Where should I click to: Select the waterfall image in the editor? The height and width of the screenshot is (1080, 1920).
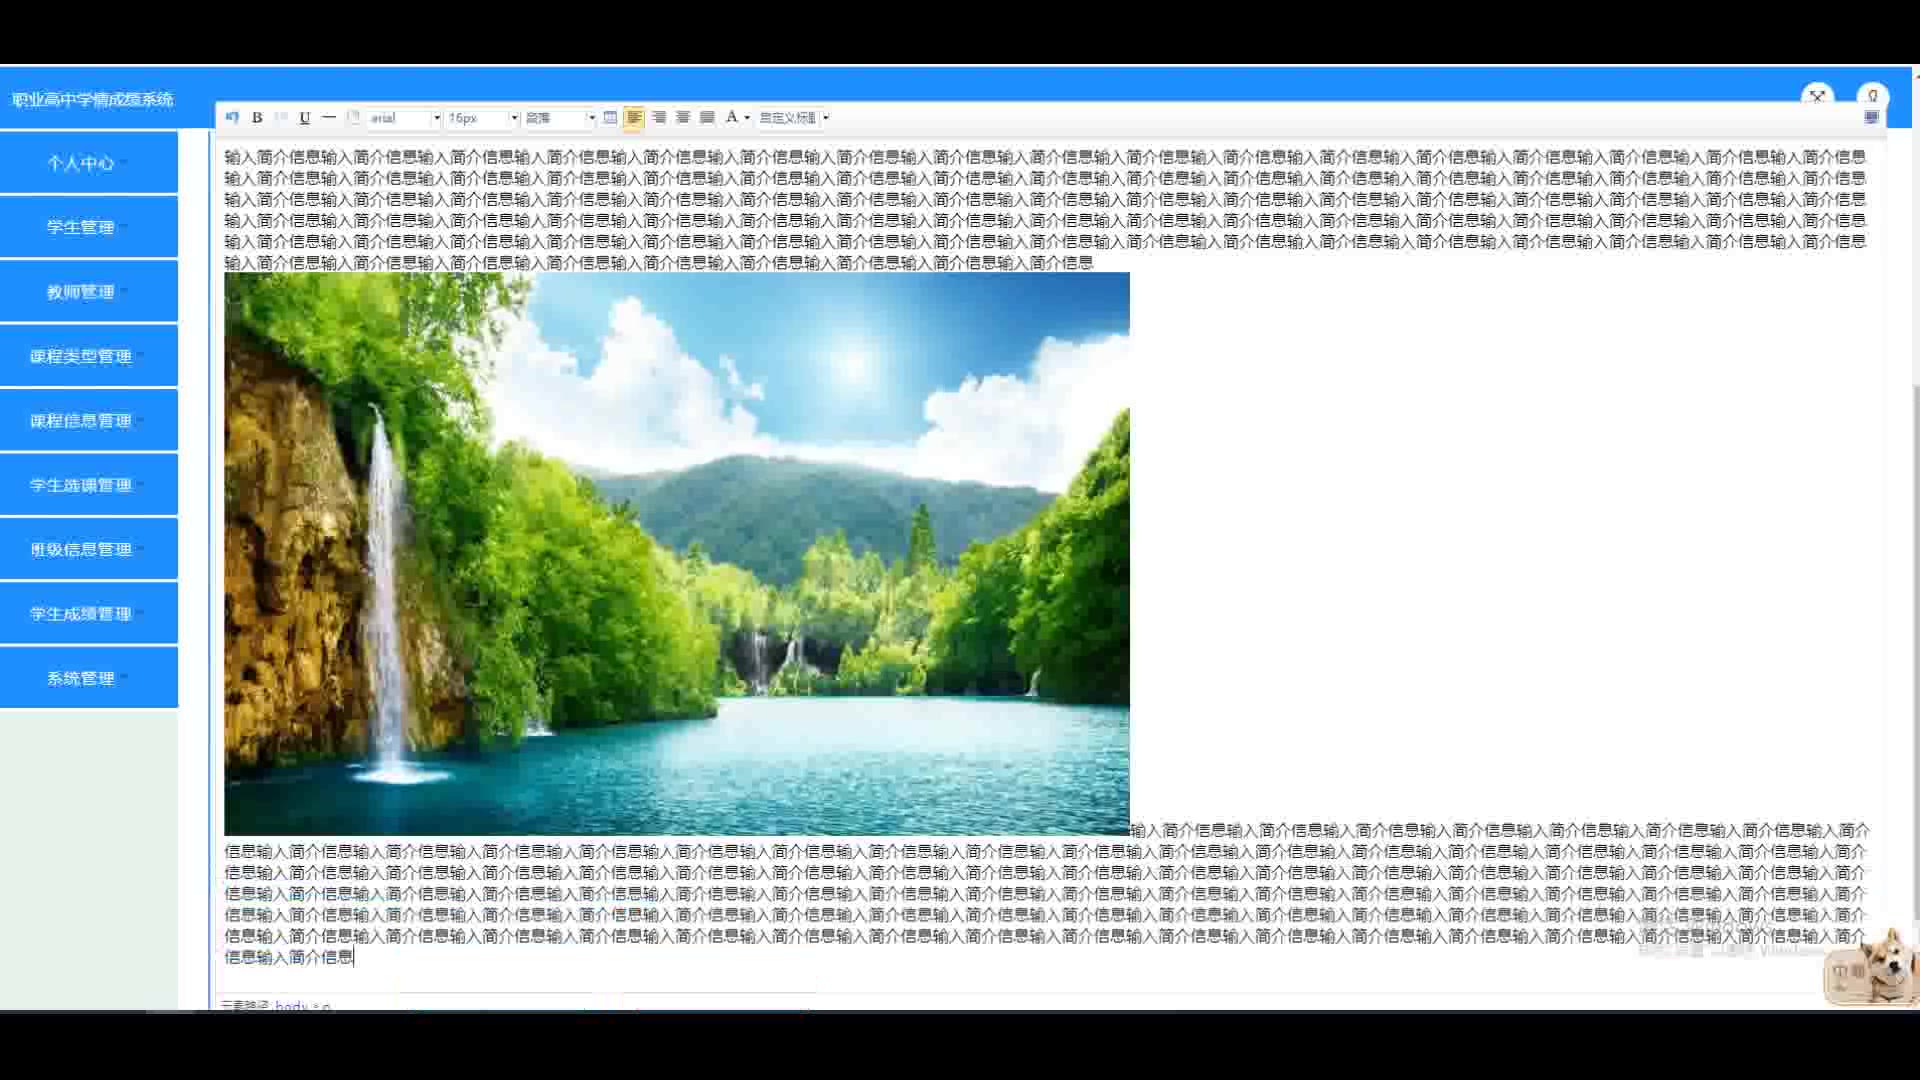(x=677, y=554)
